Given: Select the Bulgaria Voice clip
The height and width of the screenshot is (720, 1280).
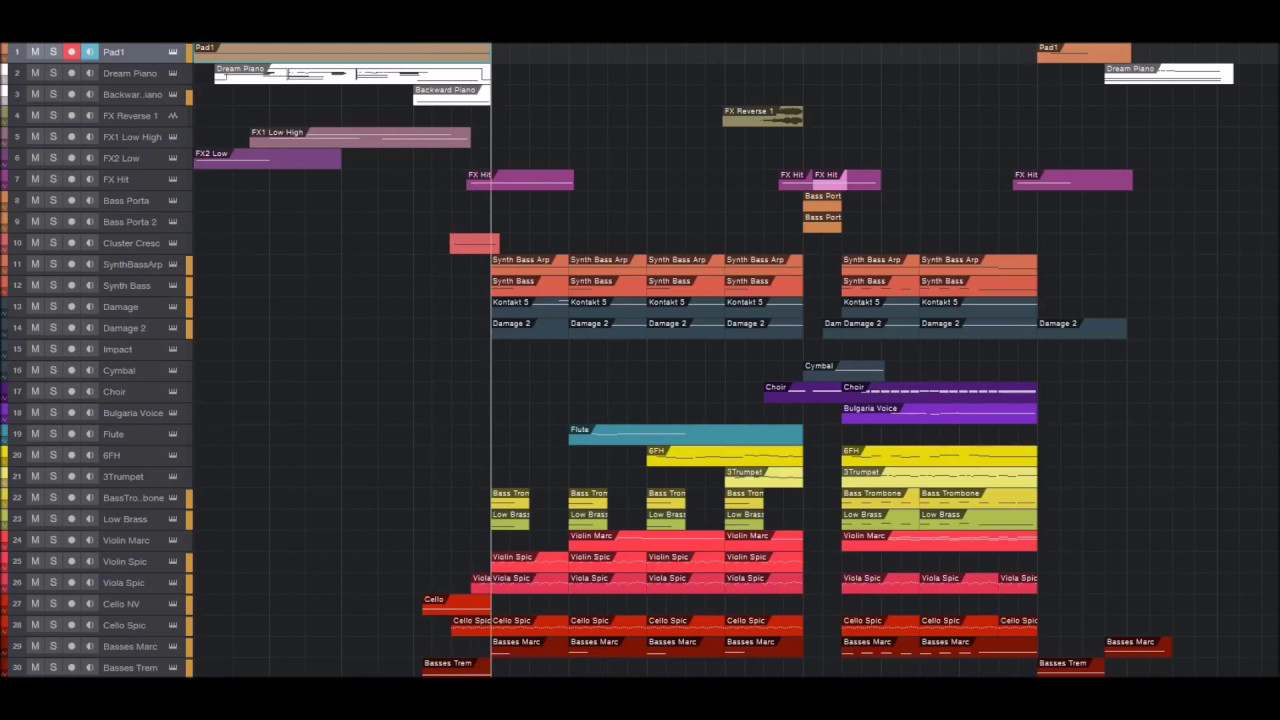Looking at the screenshot, I should (x=940, y=413).
